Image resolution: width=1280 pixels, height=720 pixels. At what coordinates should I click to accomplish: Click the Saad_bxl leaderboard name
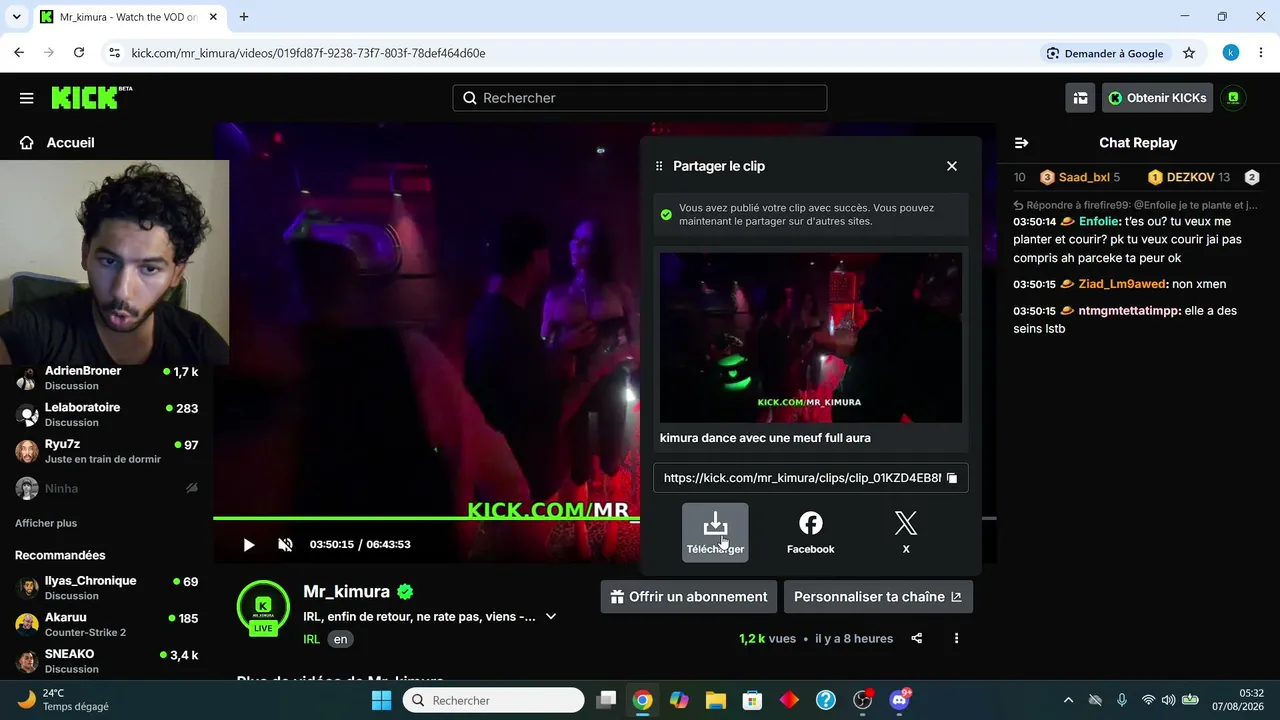[1084, 177]
